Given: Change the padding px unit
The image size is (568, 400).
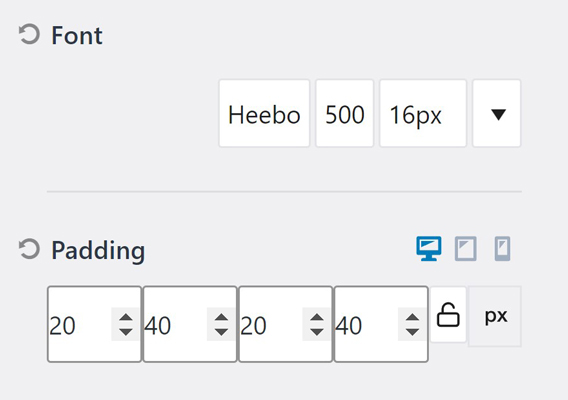Looking at the screenshot, I should [495, 316].
